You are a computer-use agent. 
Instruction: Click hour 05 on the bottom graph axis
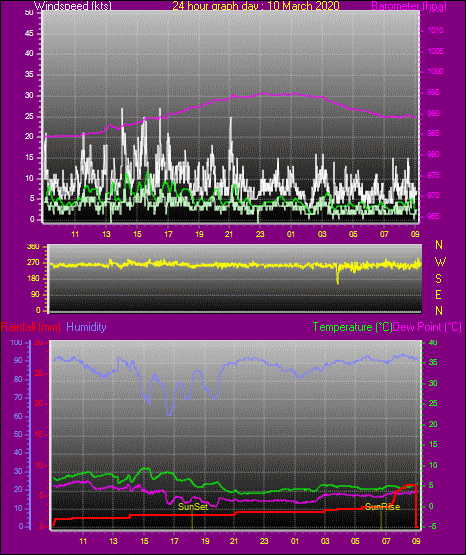pyautogui.click(x=355, y=541)
